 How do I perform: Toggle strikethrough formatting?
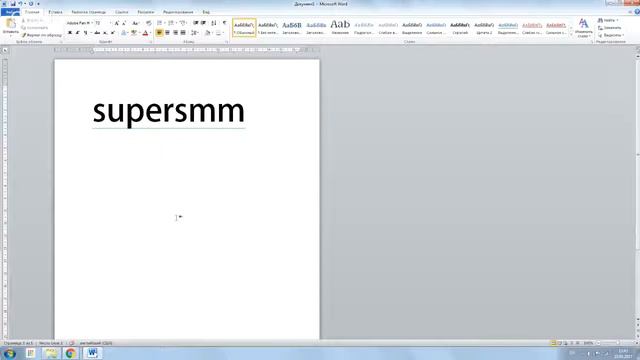(x=97, y=33)
